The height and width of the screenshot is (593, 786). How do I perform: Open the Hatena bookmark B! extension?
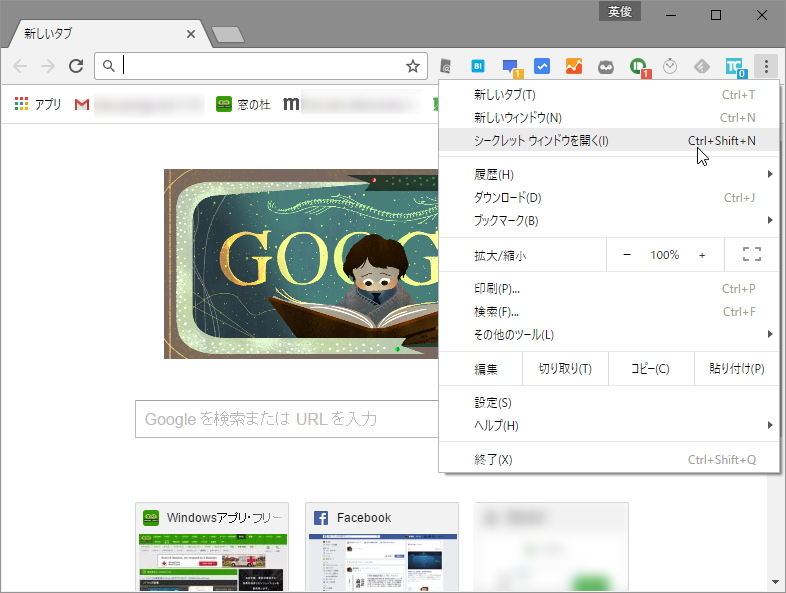pyautogui.click(x=478, y=66)
